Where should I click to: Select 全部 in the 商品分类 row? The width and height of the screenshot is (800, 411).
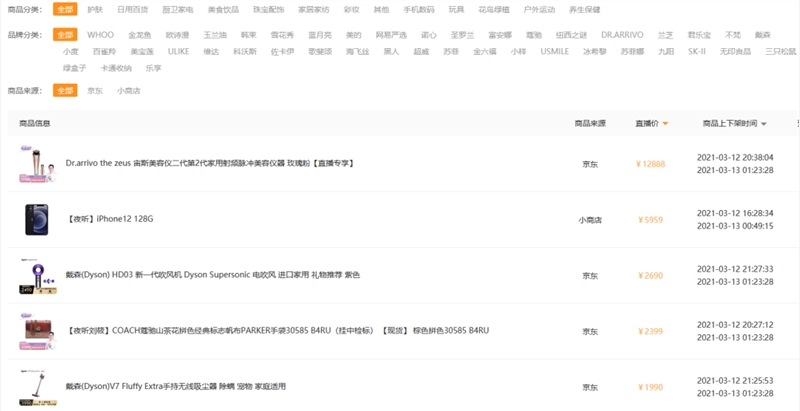(65, 9)
